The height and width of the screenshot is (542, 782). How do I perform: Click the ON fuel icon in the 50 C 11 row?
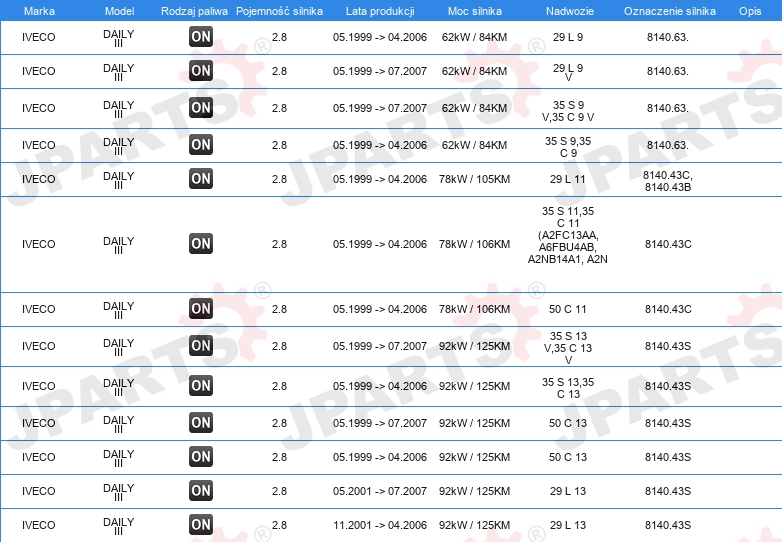pos(201,309)
